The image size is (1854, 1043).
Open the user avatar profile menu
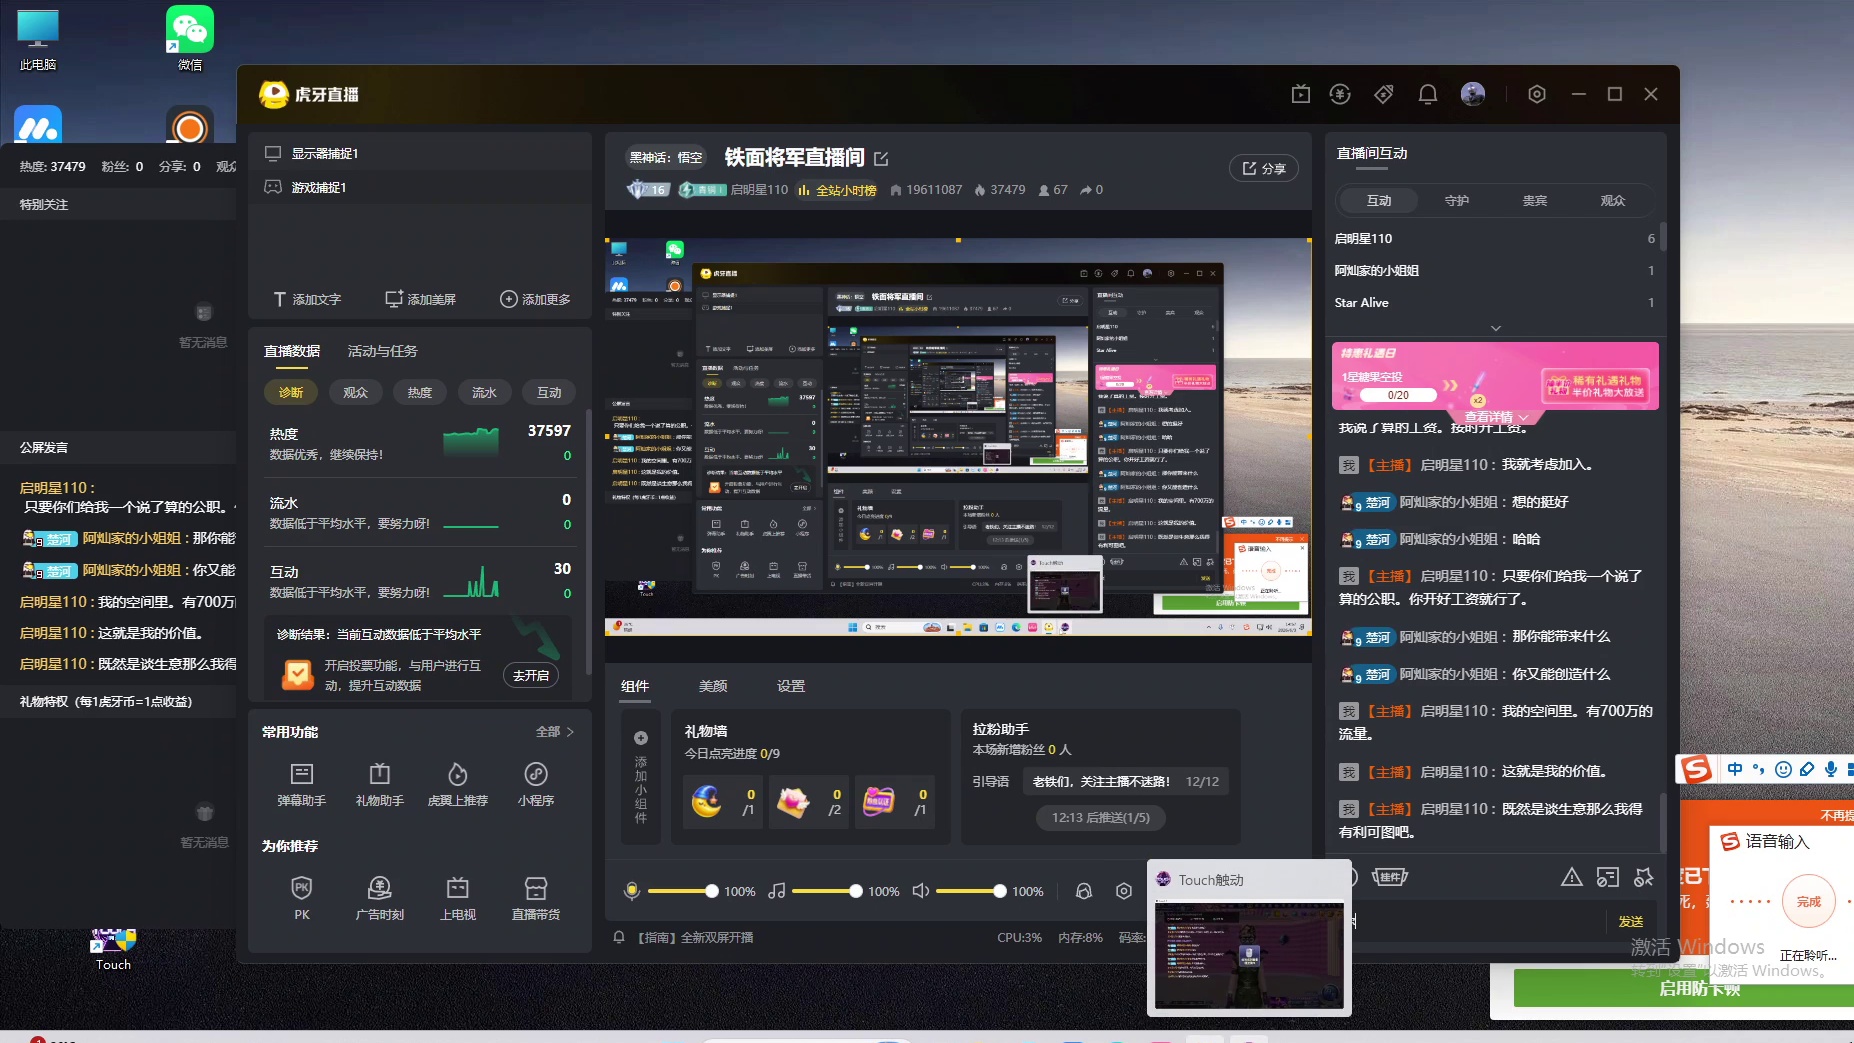pyautogui.click(x=1473, y=94)
